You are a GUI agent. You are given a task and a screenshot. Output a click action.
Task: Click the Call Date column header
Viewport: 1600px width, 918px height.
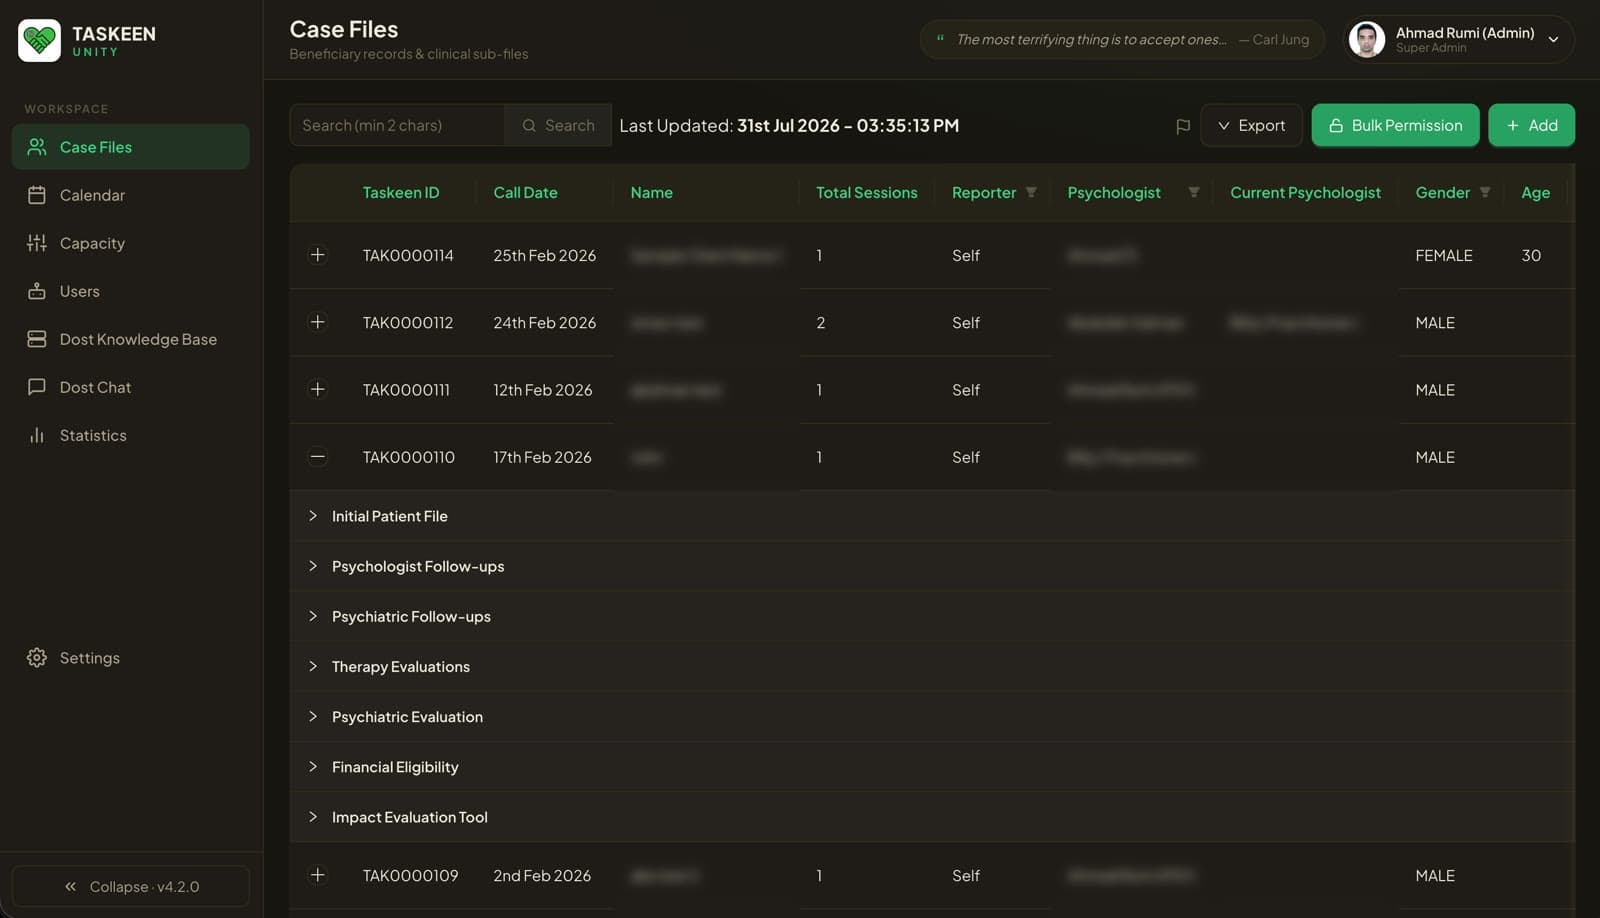click(525, 192)
